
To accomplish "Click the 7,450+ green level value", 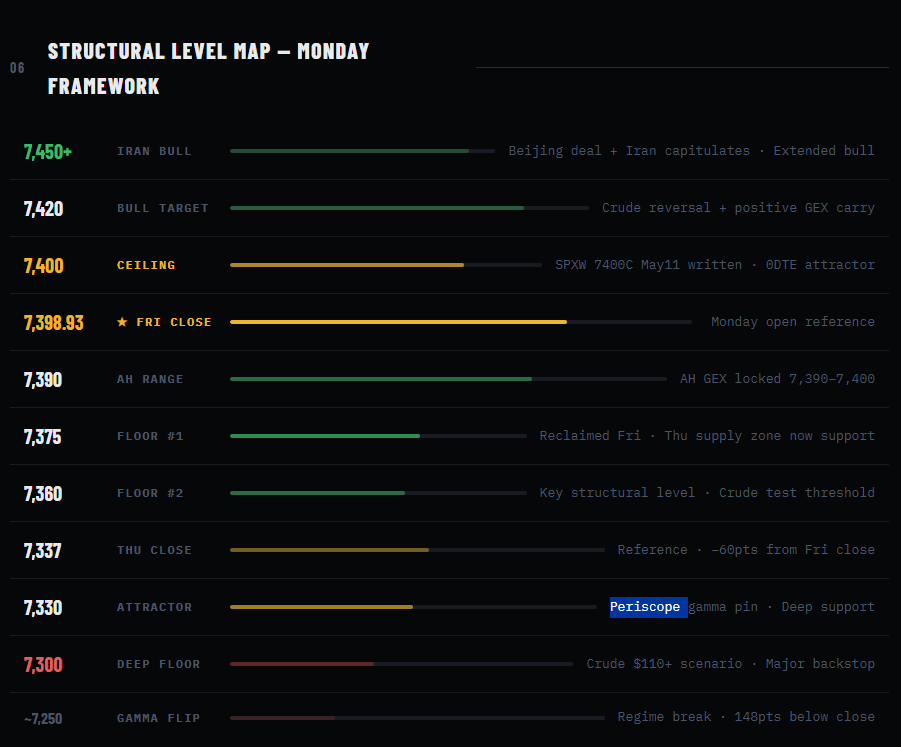I will tap(48, 152).
